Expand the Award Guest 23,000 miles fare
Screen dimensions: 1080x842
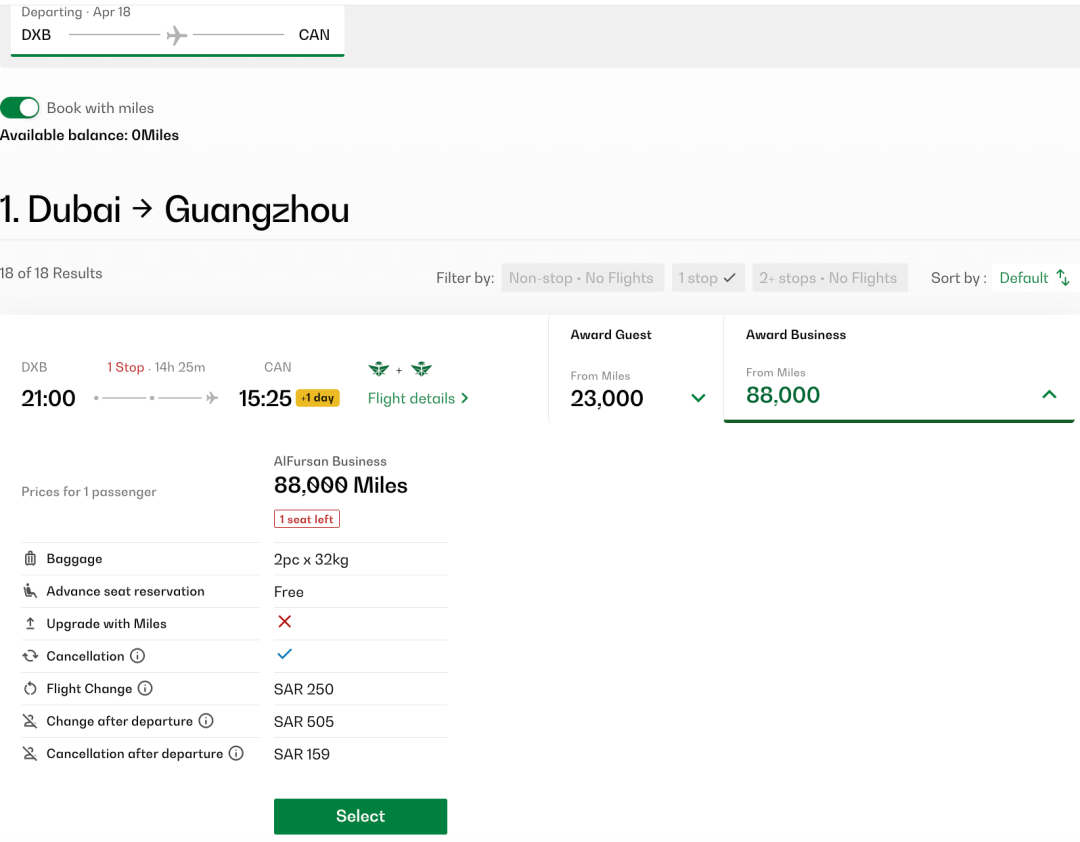636,369
